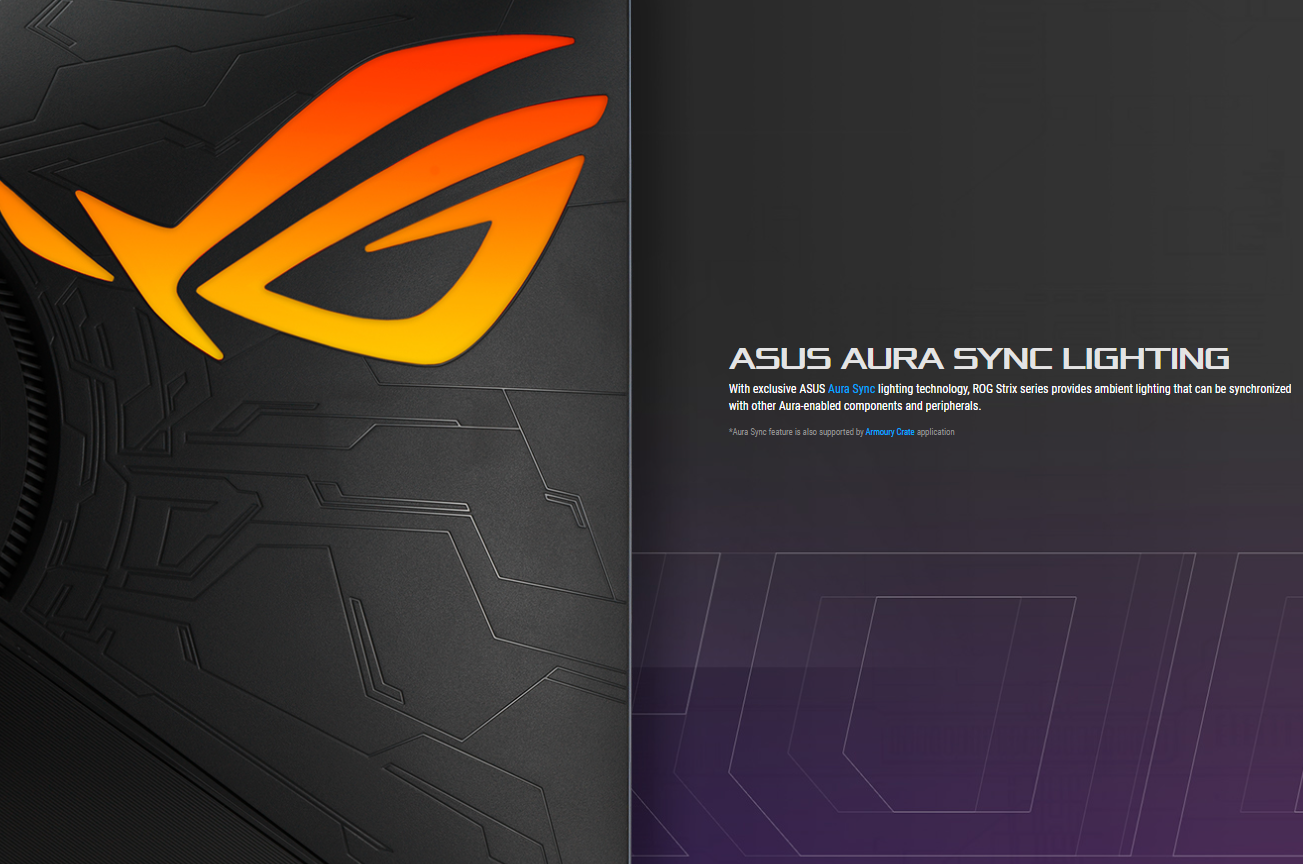
Task: Click the word LIGHTING in the heading
Action: point(1145,358)
